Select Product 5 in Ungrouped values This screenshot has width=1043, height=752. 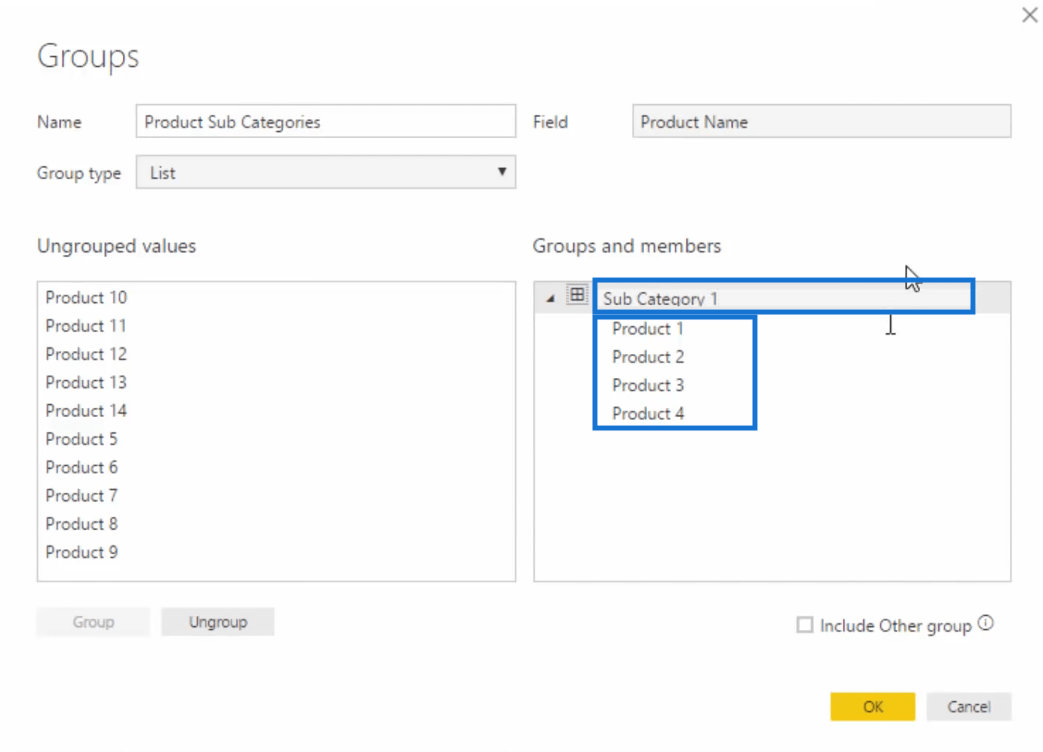[81, 439]
